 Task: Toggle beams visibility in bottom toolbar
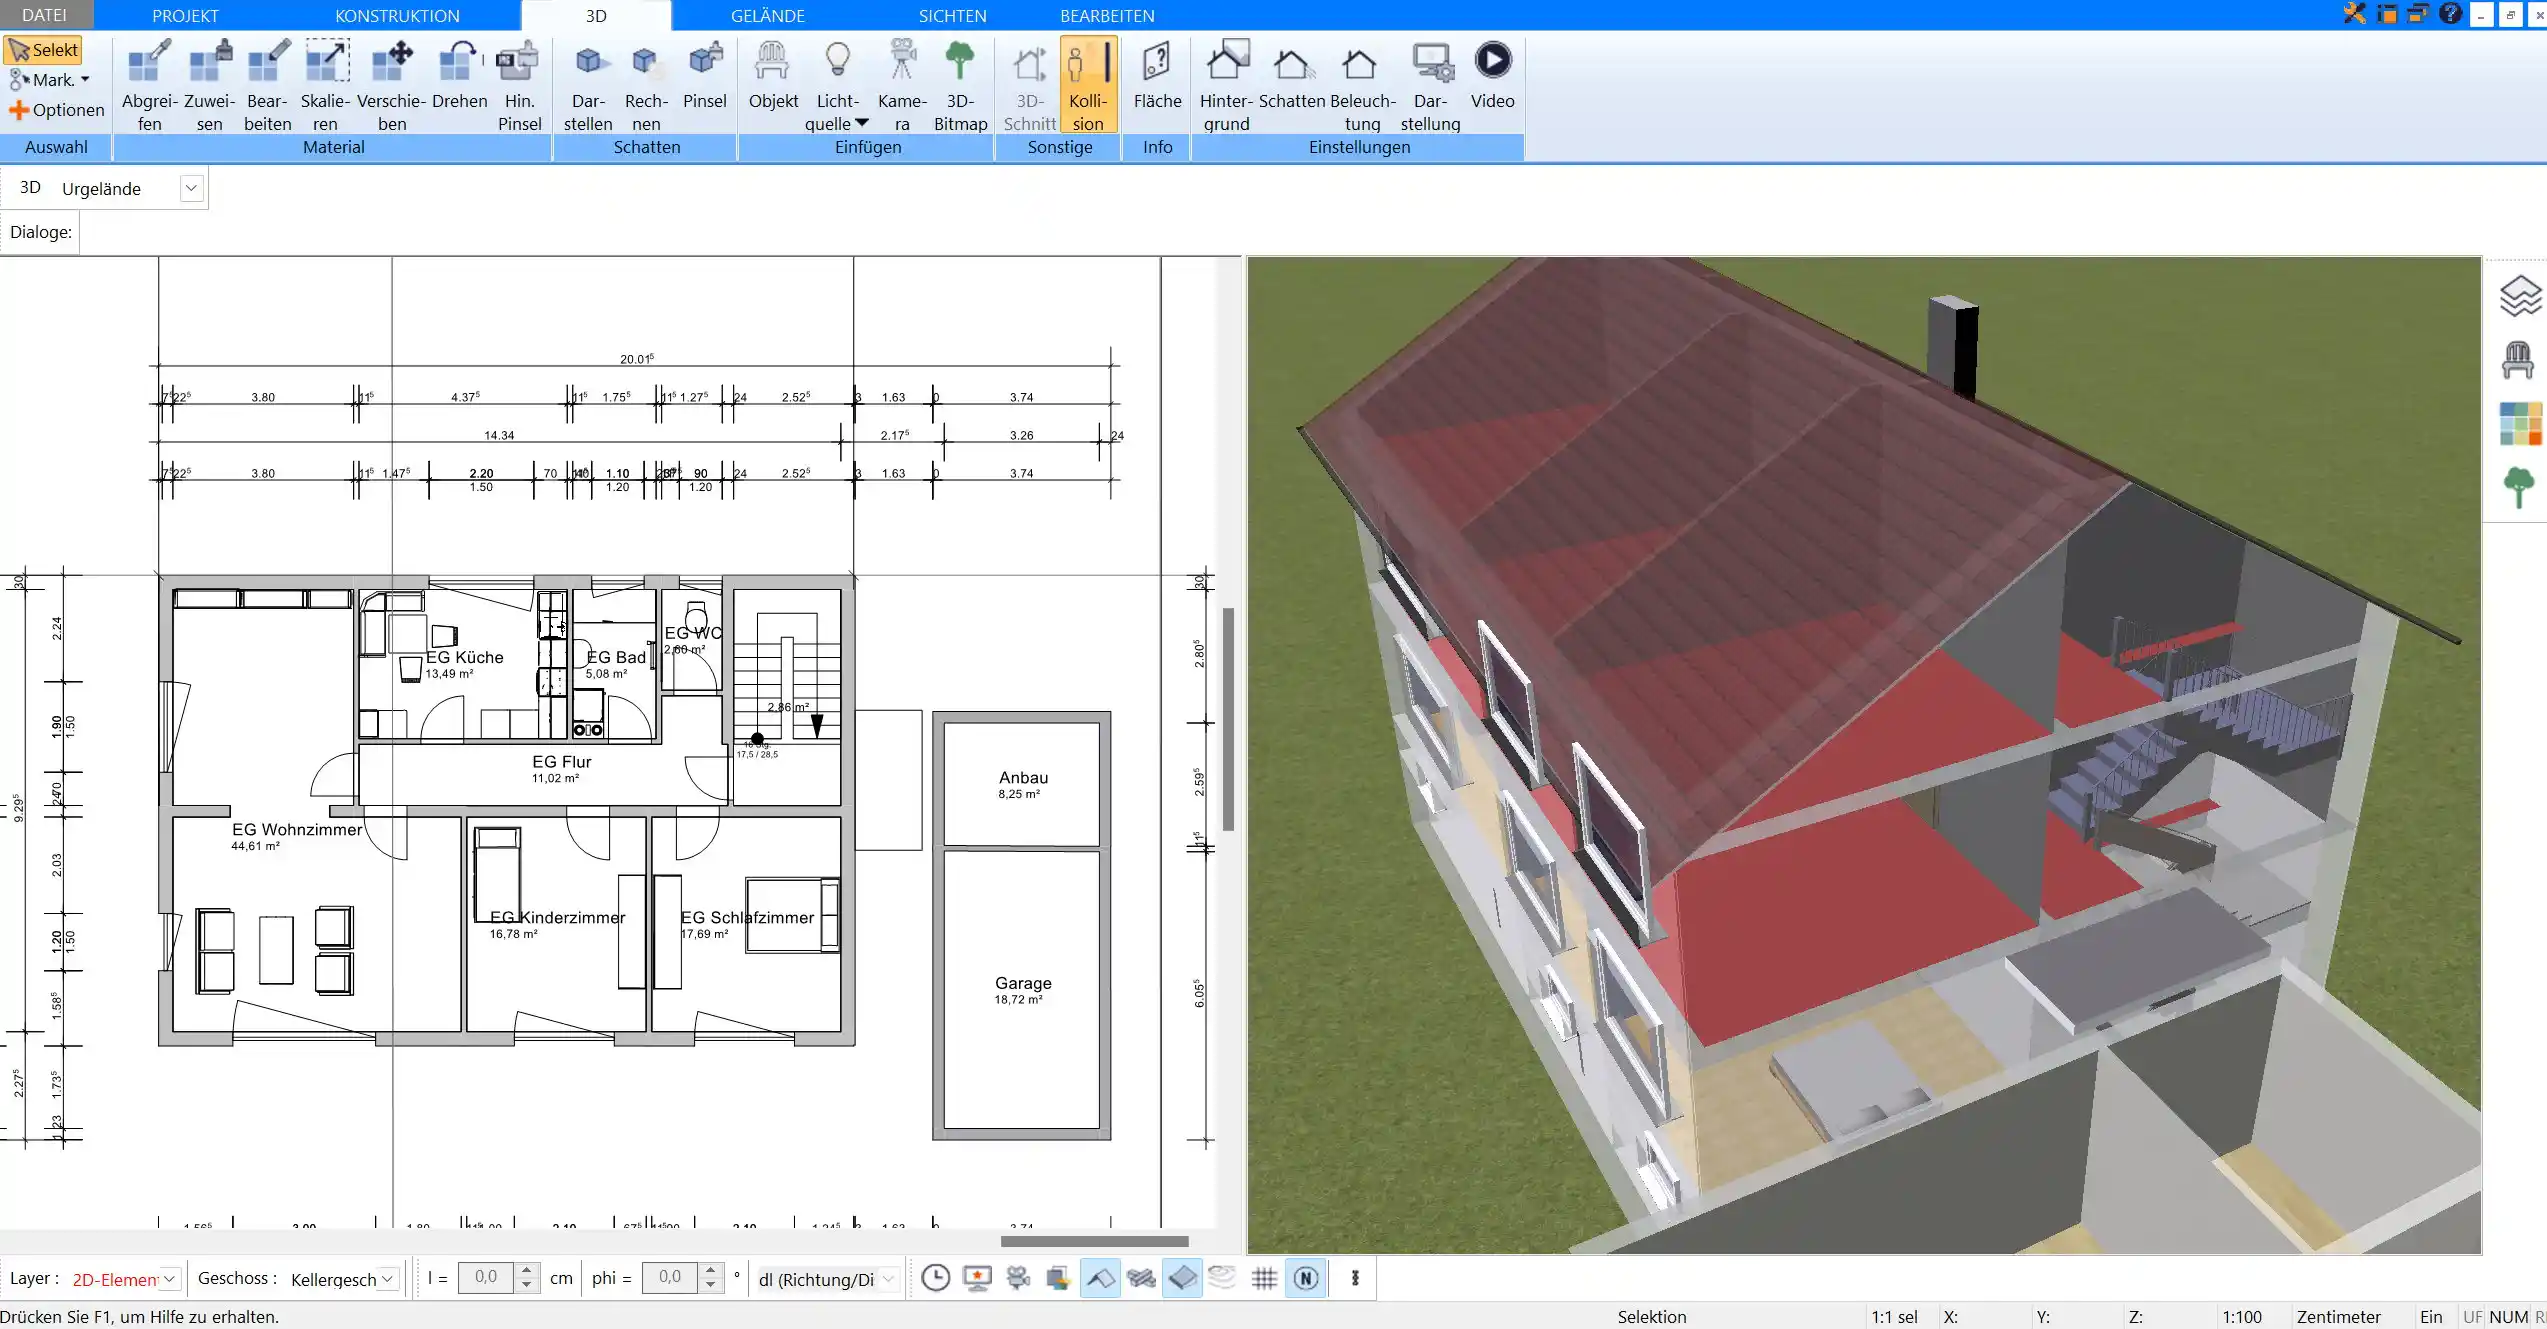click(x=1141, y=1278)
